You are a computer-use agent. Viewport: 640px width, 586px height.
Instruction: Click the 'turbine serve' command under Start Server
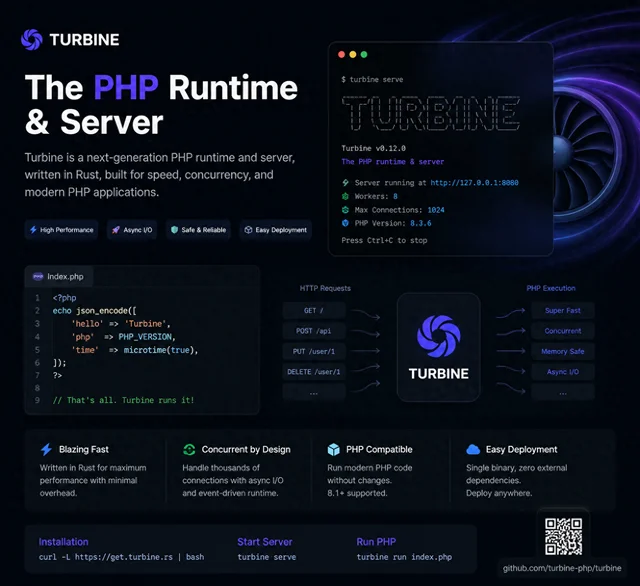point(267,557)
